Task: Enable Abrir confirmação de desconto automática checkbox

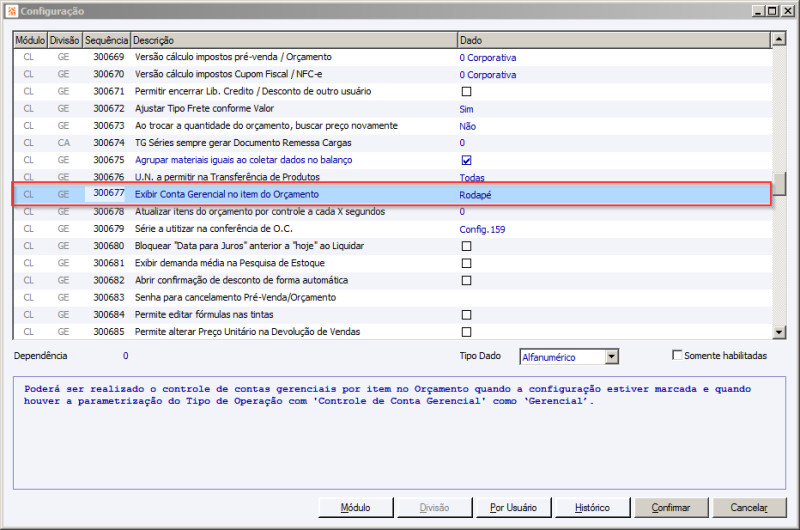Action: [466, 281]
